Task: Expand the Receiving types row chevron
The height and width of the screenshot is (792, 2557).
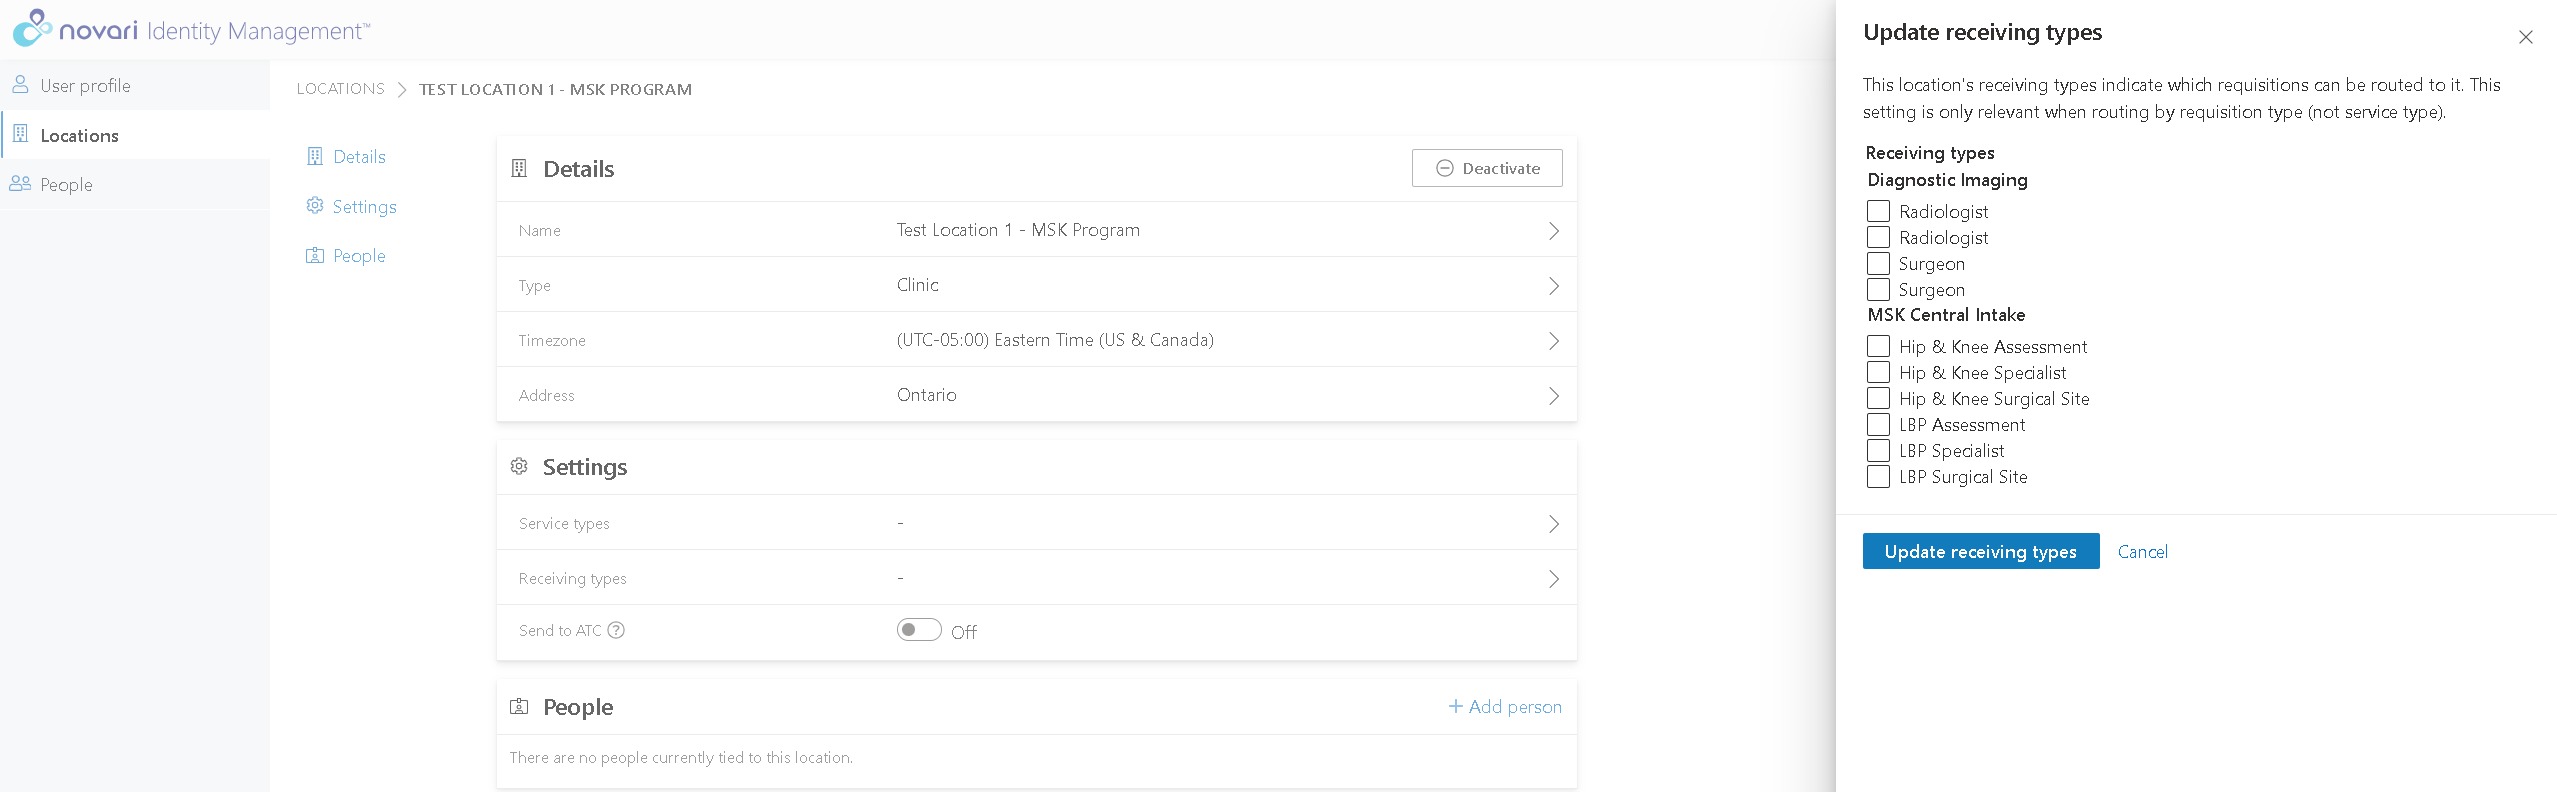Action: pos(1553,579)
